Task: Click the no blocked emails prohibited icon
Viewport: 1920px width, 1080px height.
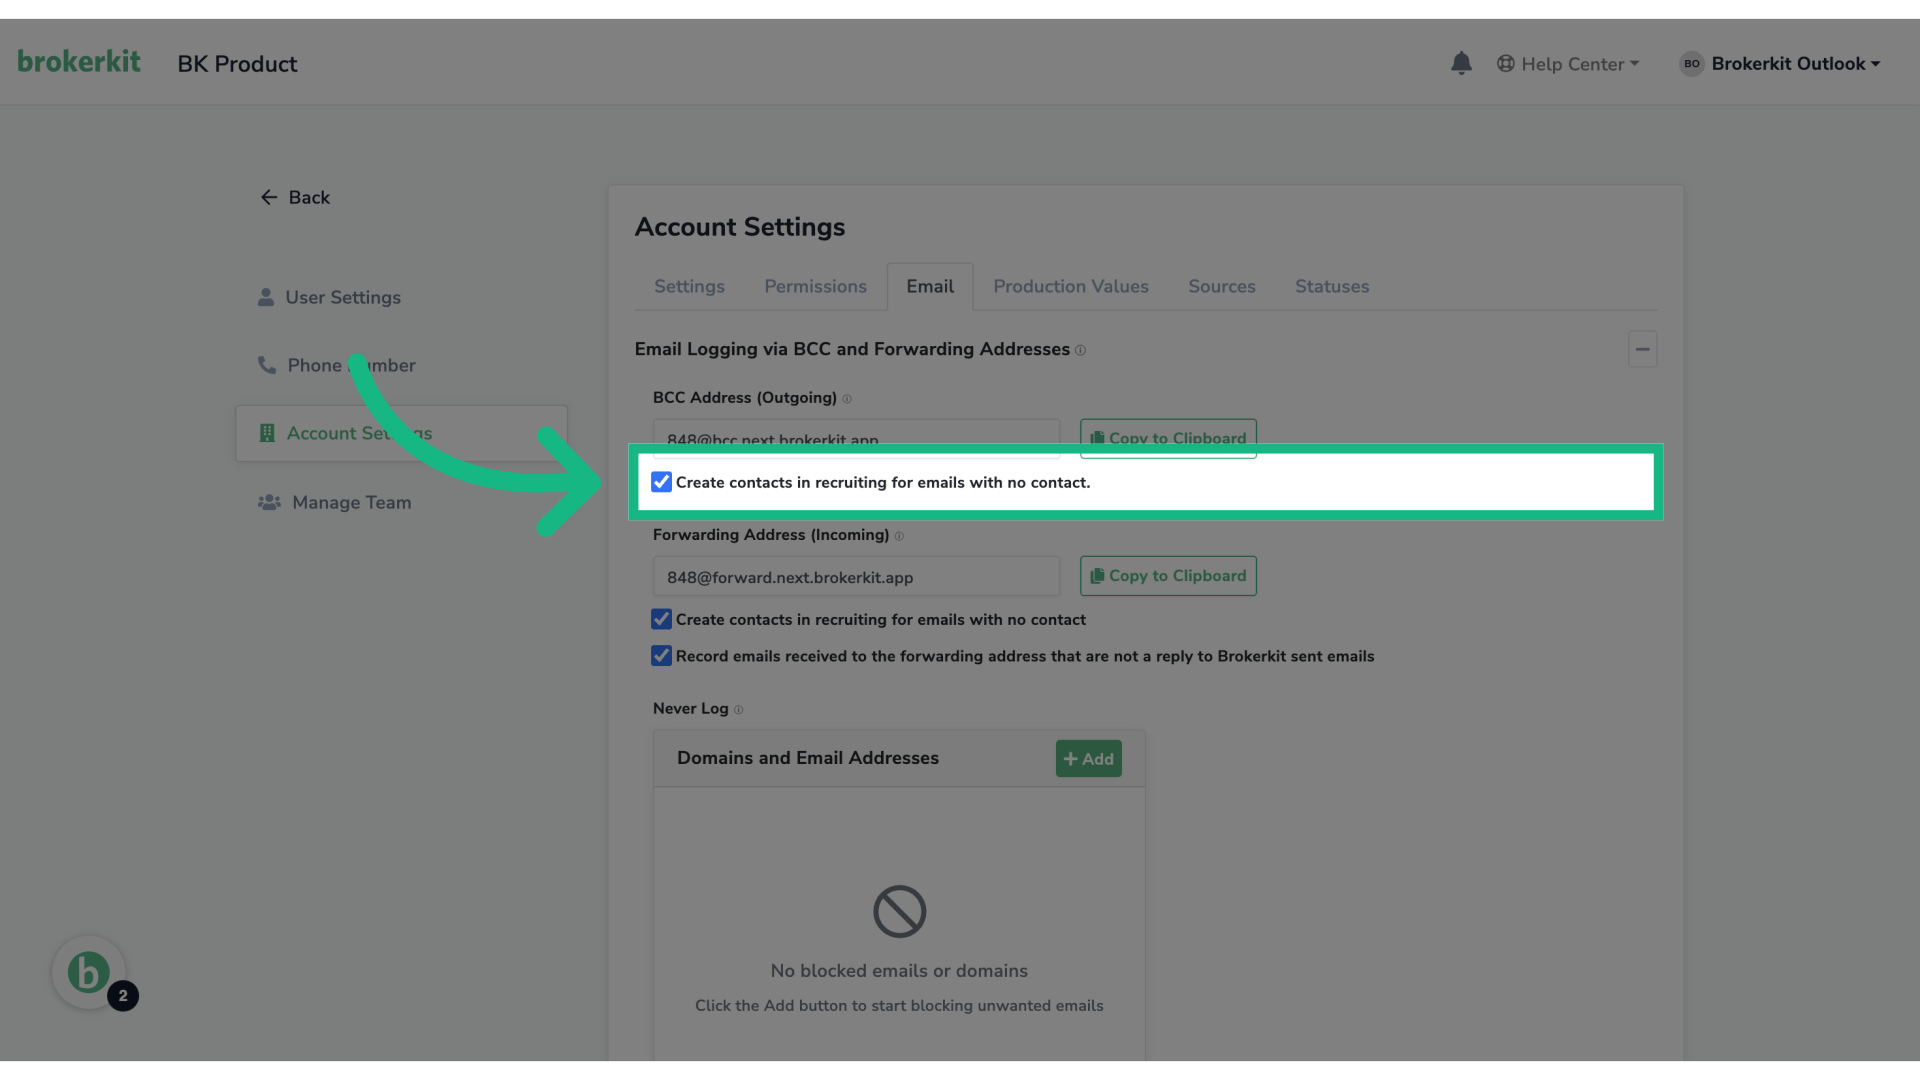Action: pyautogui.click(x=899, y=911)
